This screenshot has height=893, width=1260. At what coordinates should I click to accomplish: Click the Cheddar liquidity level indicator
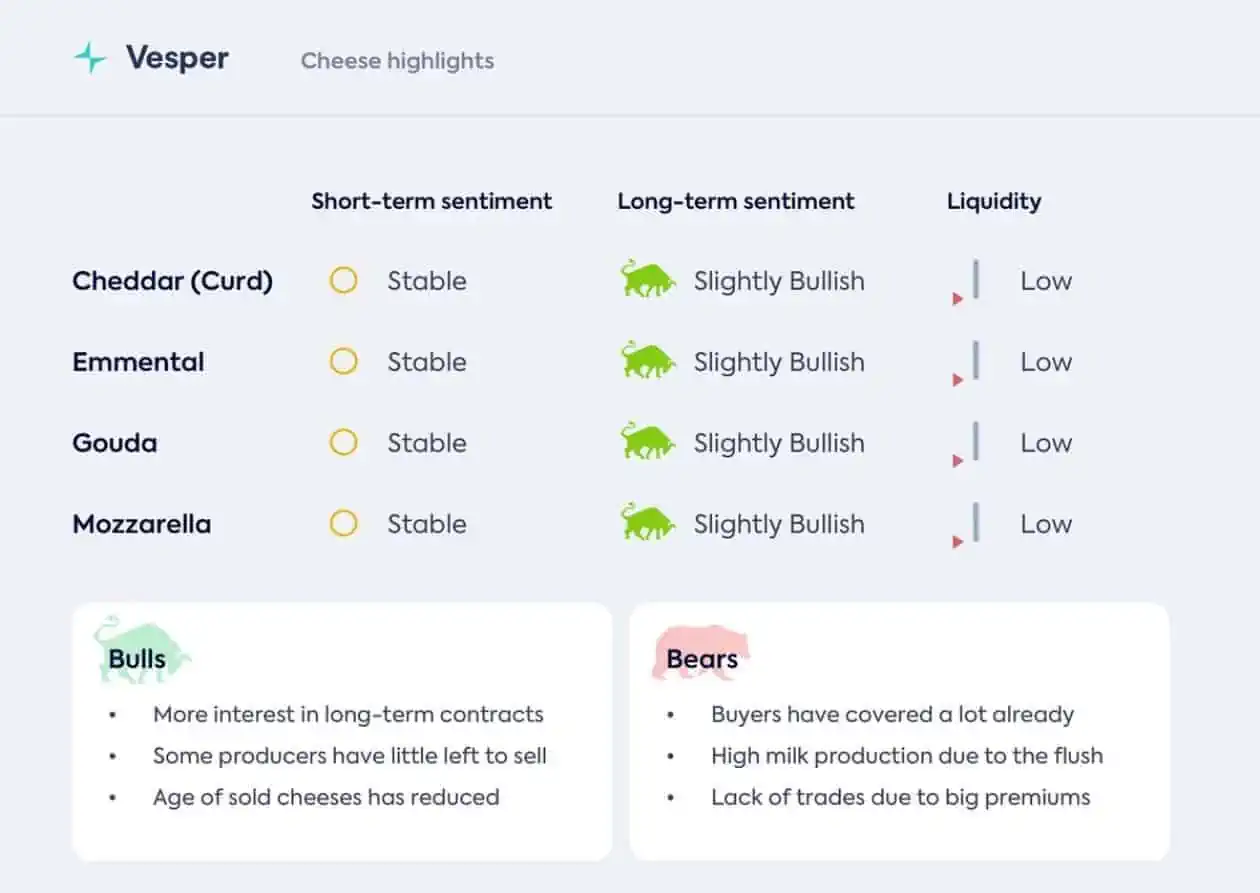[x=966, y=283]
